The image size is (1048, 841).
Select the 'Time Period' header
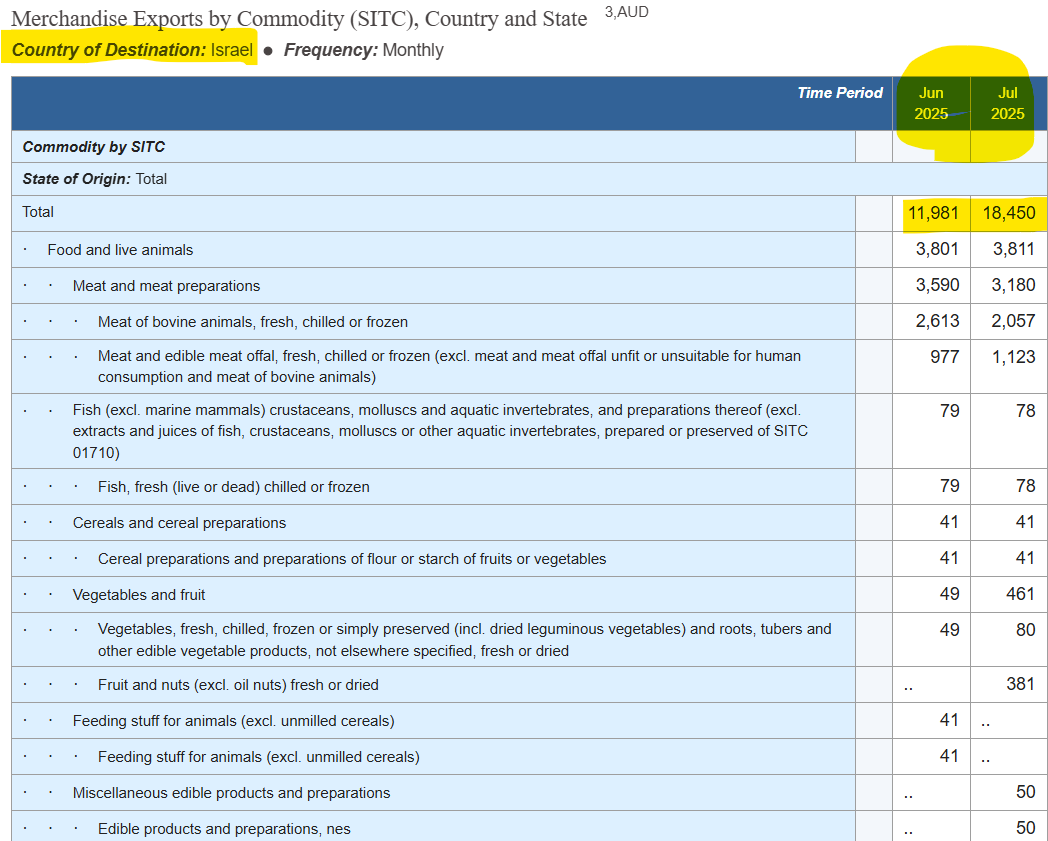point(839,93)
